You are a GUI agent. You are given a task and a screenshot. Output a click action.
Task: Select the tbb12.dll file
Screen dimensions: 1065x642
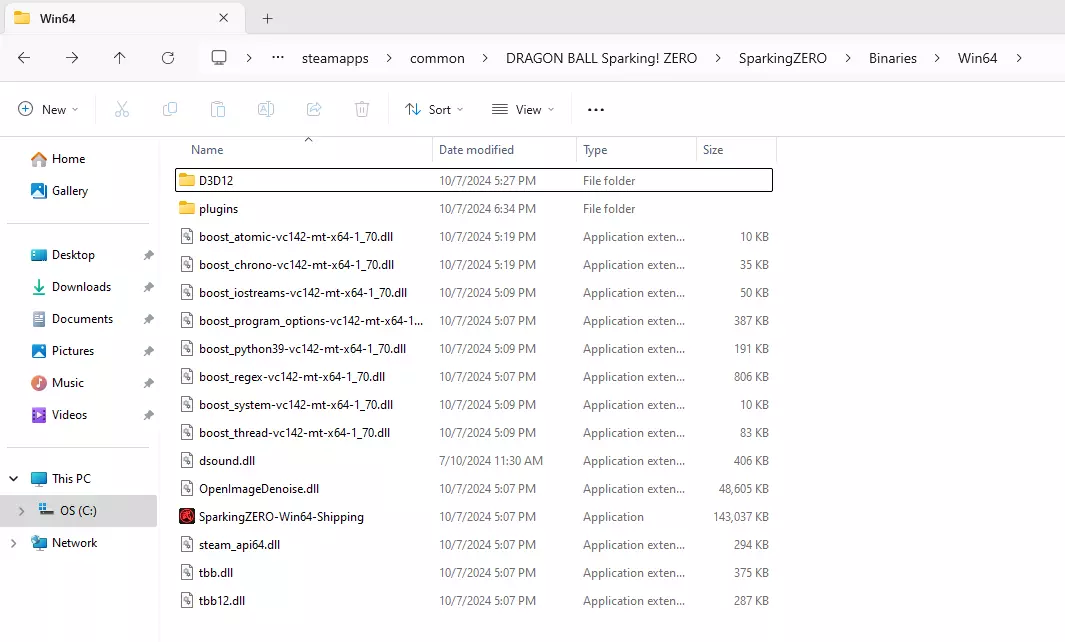tap(473, 601)
